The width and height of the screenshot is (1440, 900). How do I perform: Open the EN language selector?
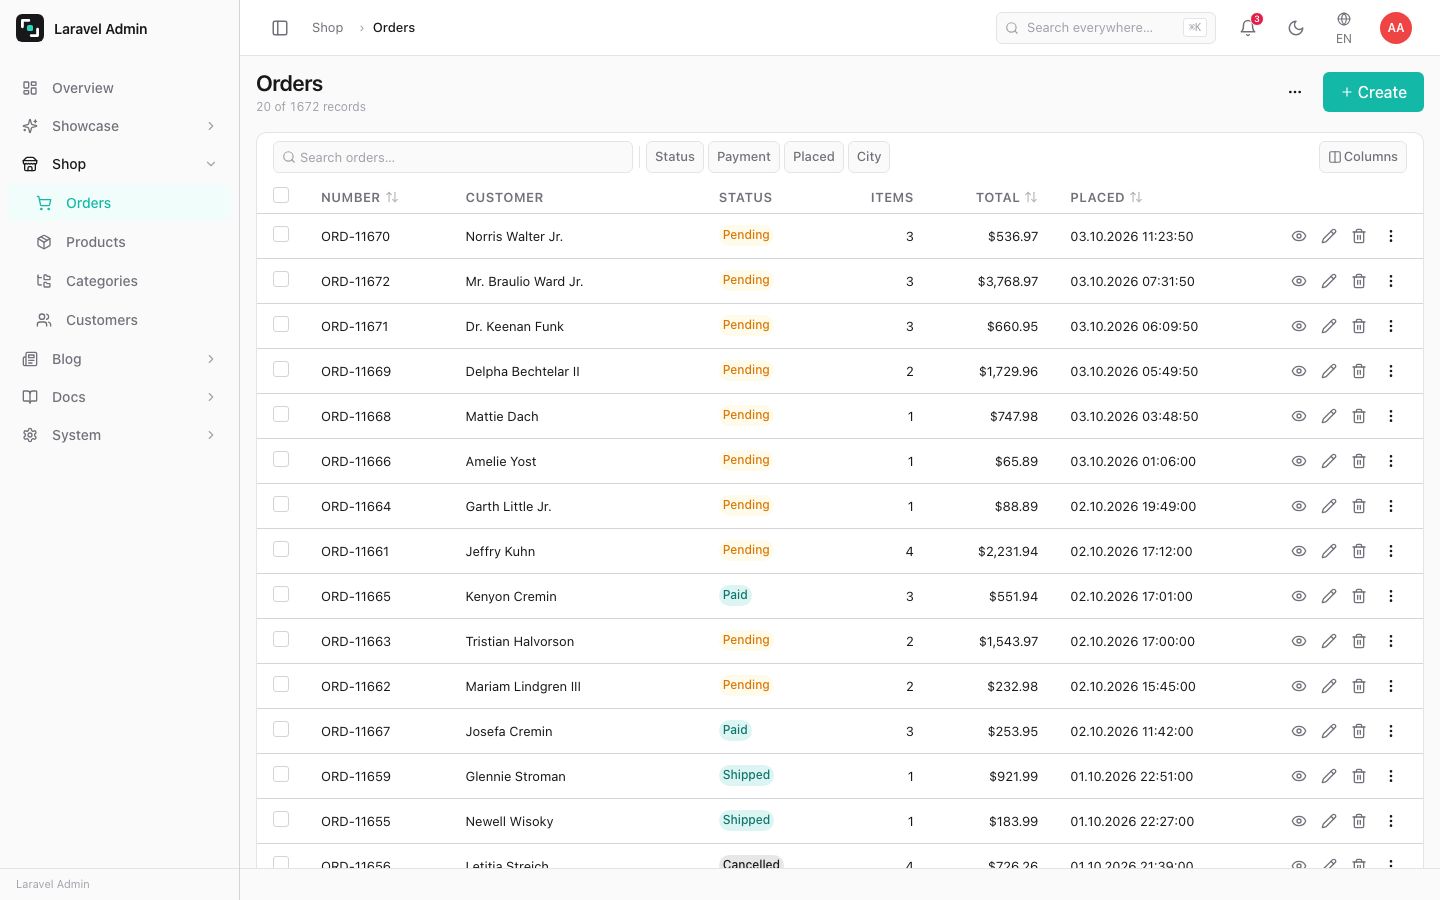click(1344, 28)
